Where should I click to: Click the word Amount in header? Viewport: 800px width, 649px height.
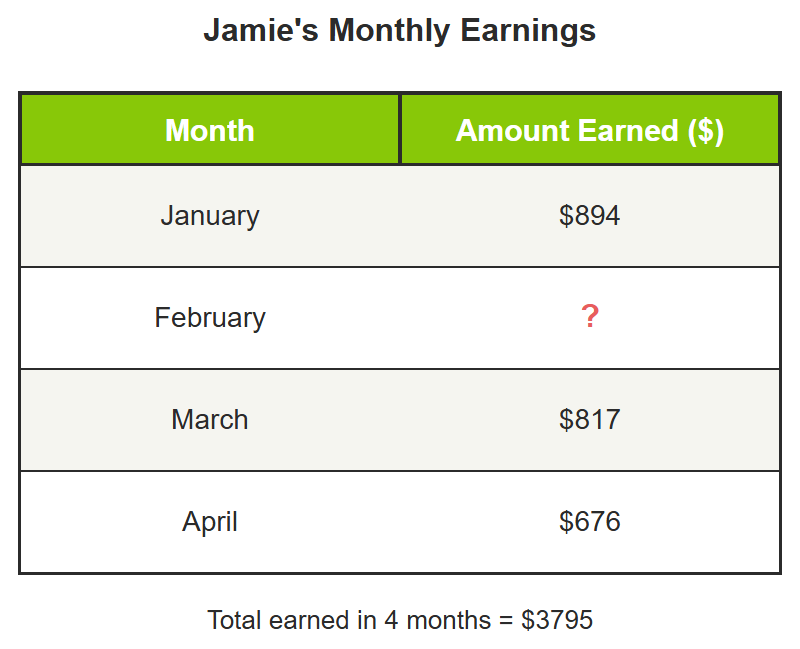[514, 130]
